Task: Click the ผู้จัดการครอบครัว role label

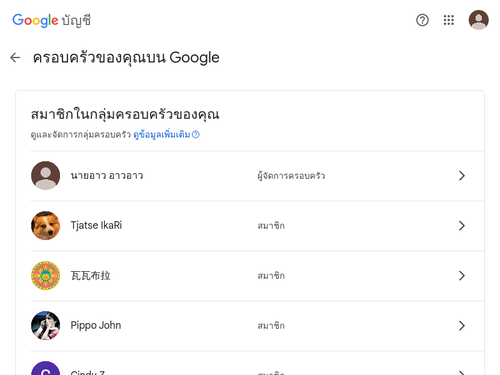Action: pyautogui.click(x=291, y=176)
